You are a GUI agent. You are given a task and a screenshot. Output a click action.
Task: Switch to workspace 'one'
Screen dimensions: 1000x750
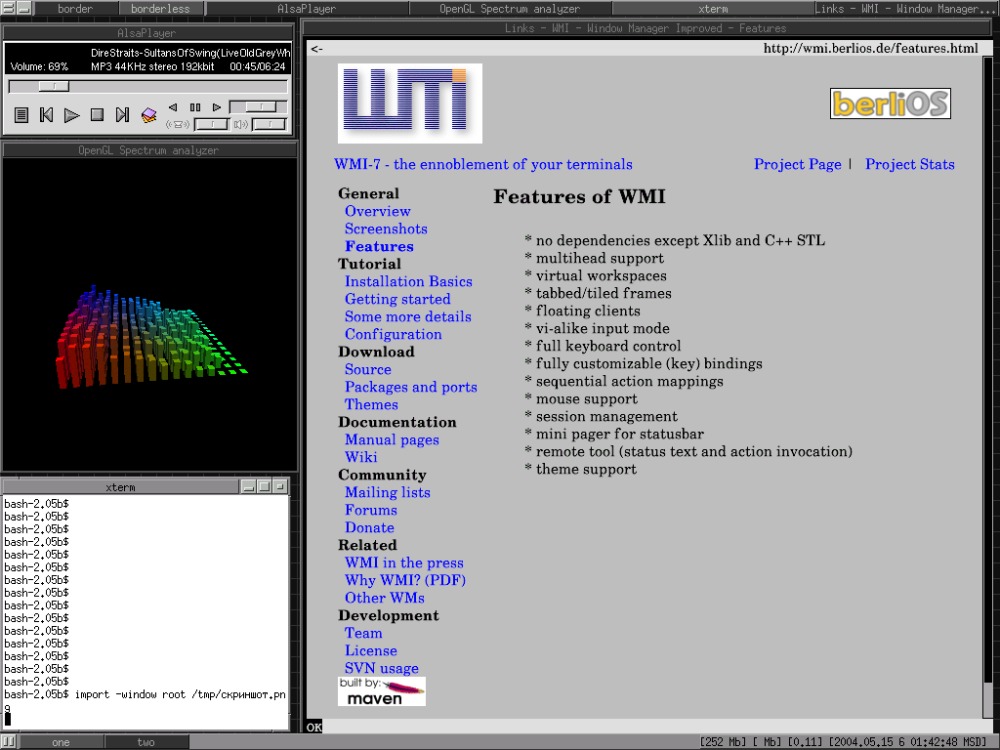point(61,742)
